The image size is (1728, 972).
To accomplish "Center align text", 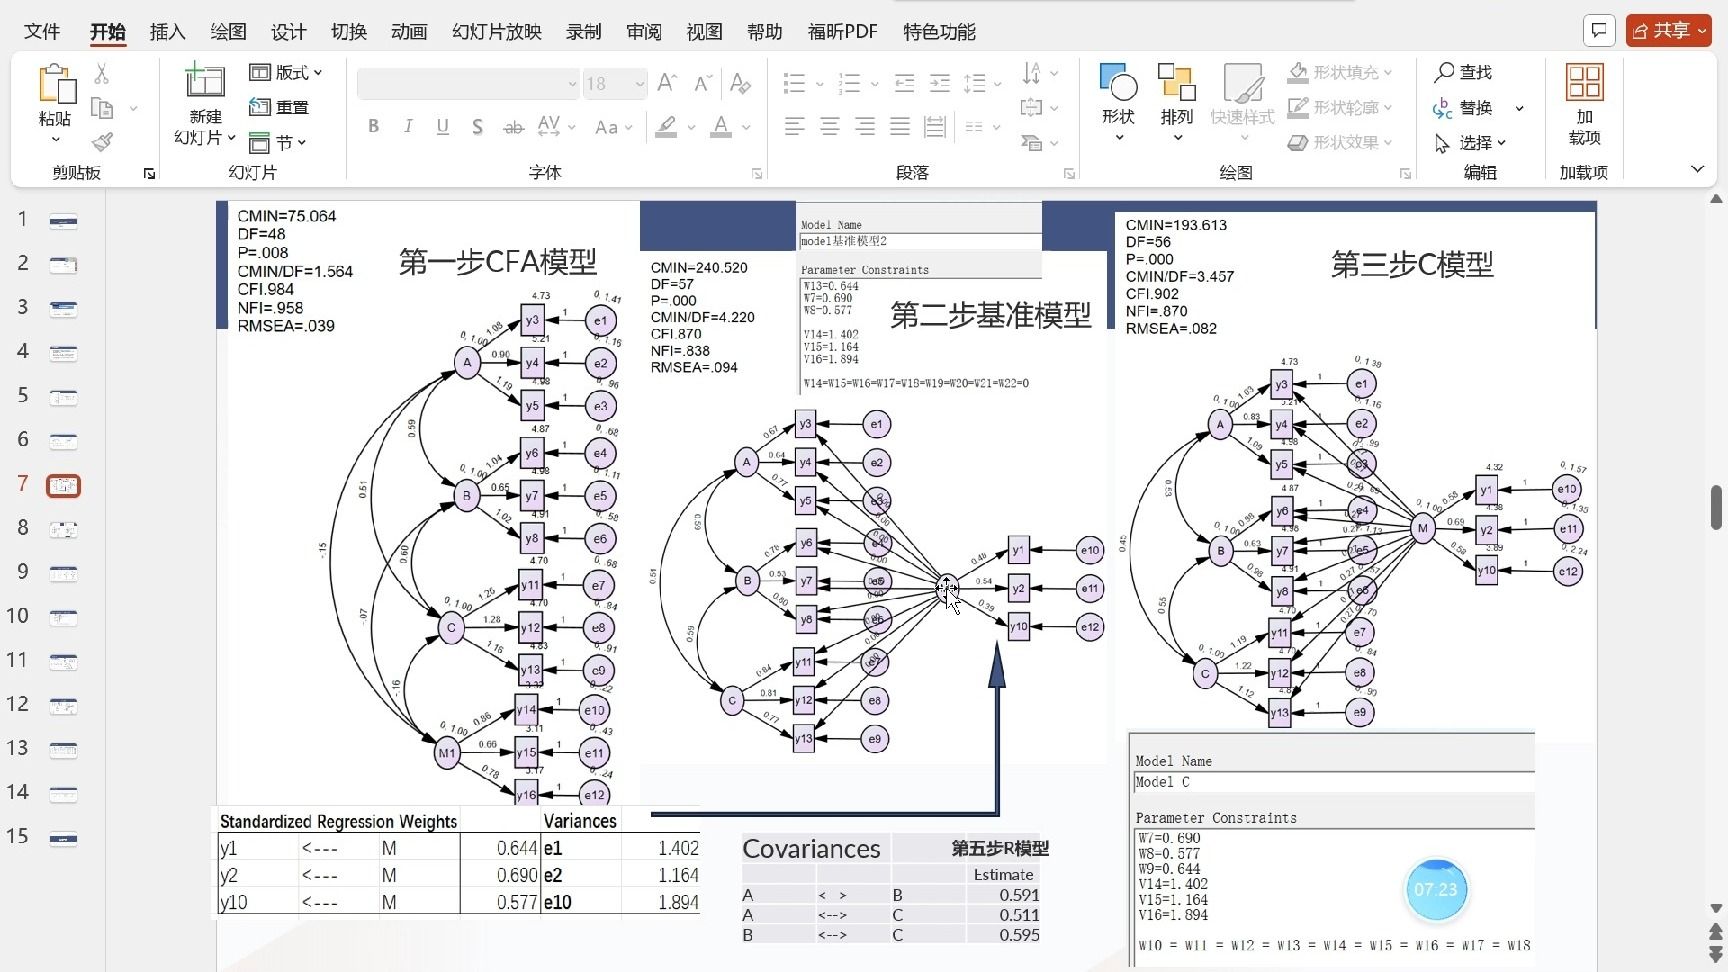I will (830, 126).
